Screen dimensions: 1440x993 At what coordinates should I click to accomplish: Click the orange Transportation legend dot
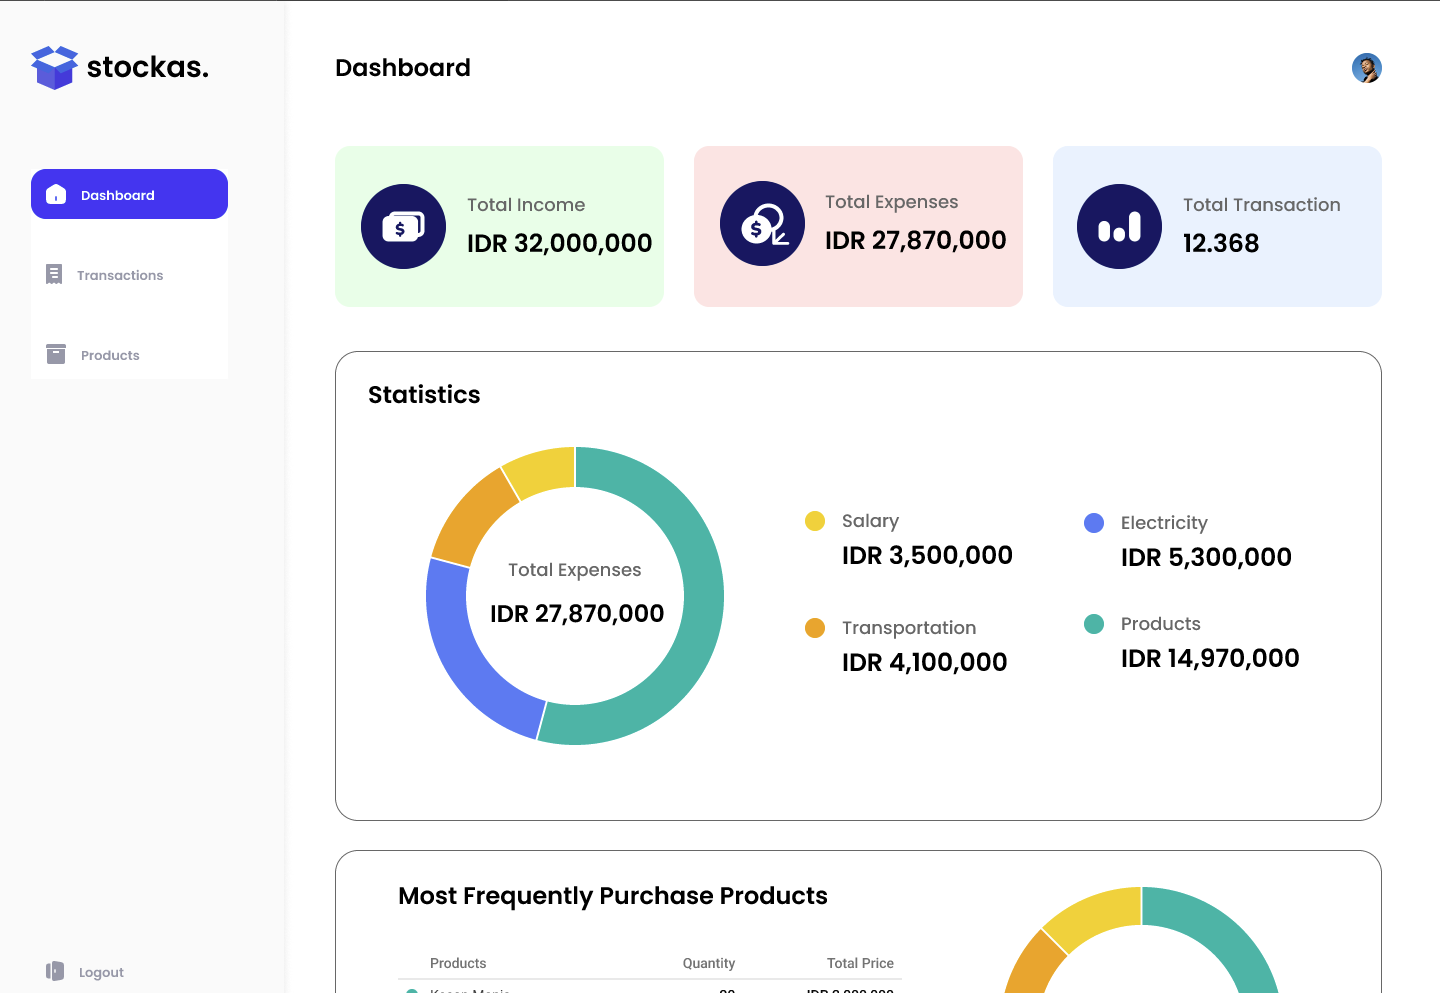click(x=815, y=628)
